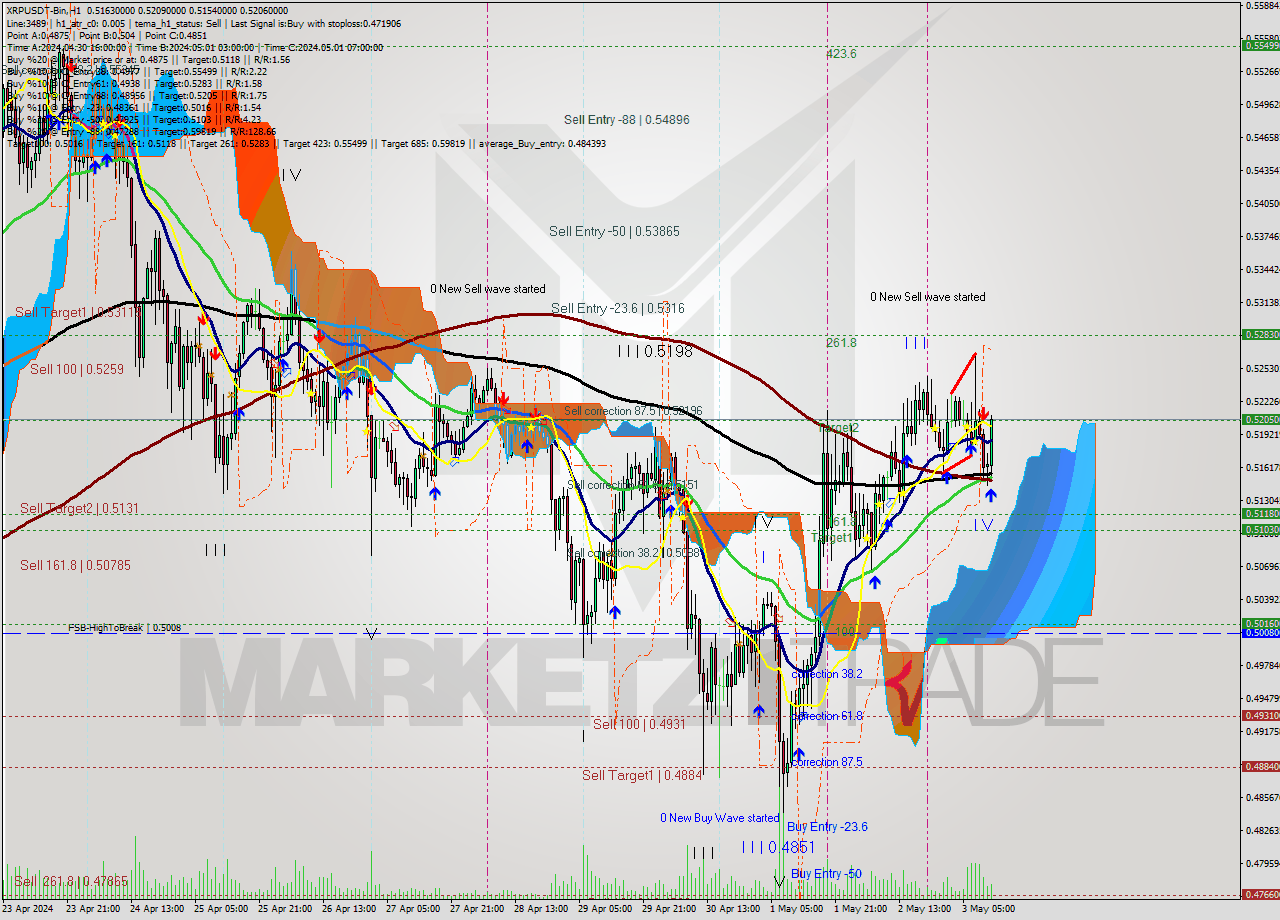
Task: Click the red 0.47660 price tag
Action: pos(1260,894)
